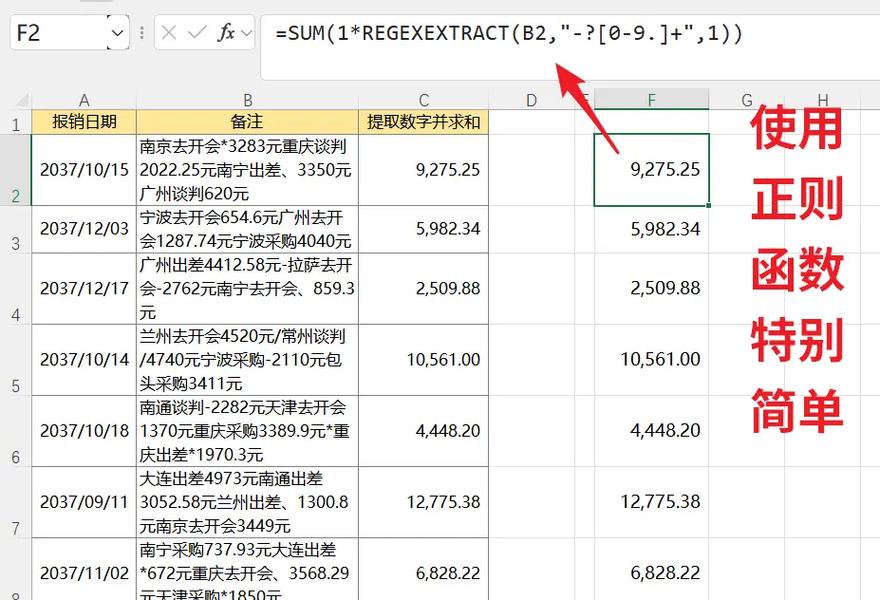Select column F value 6,828.22
Screen dimensions: 880x600
click(x=652, y=569)
